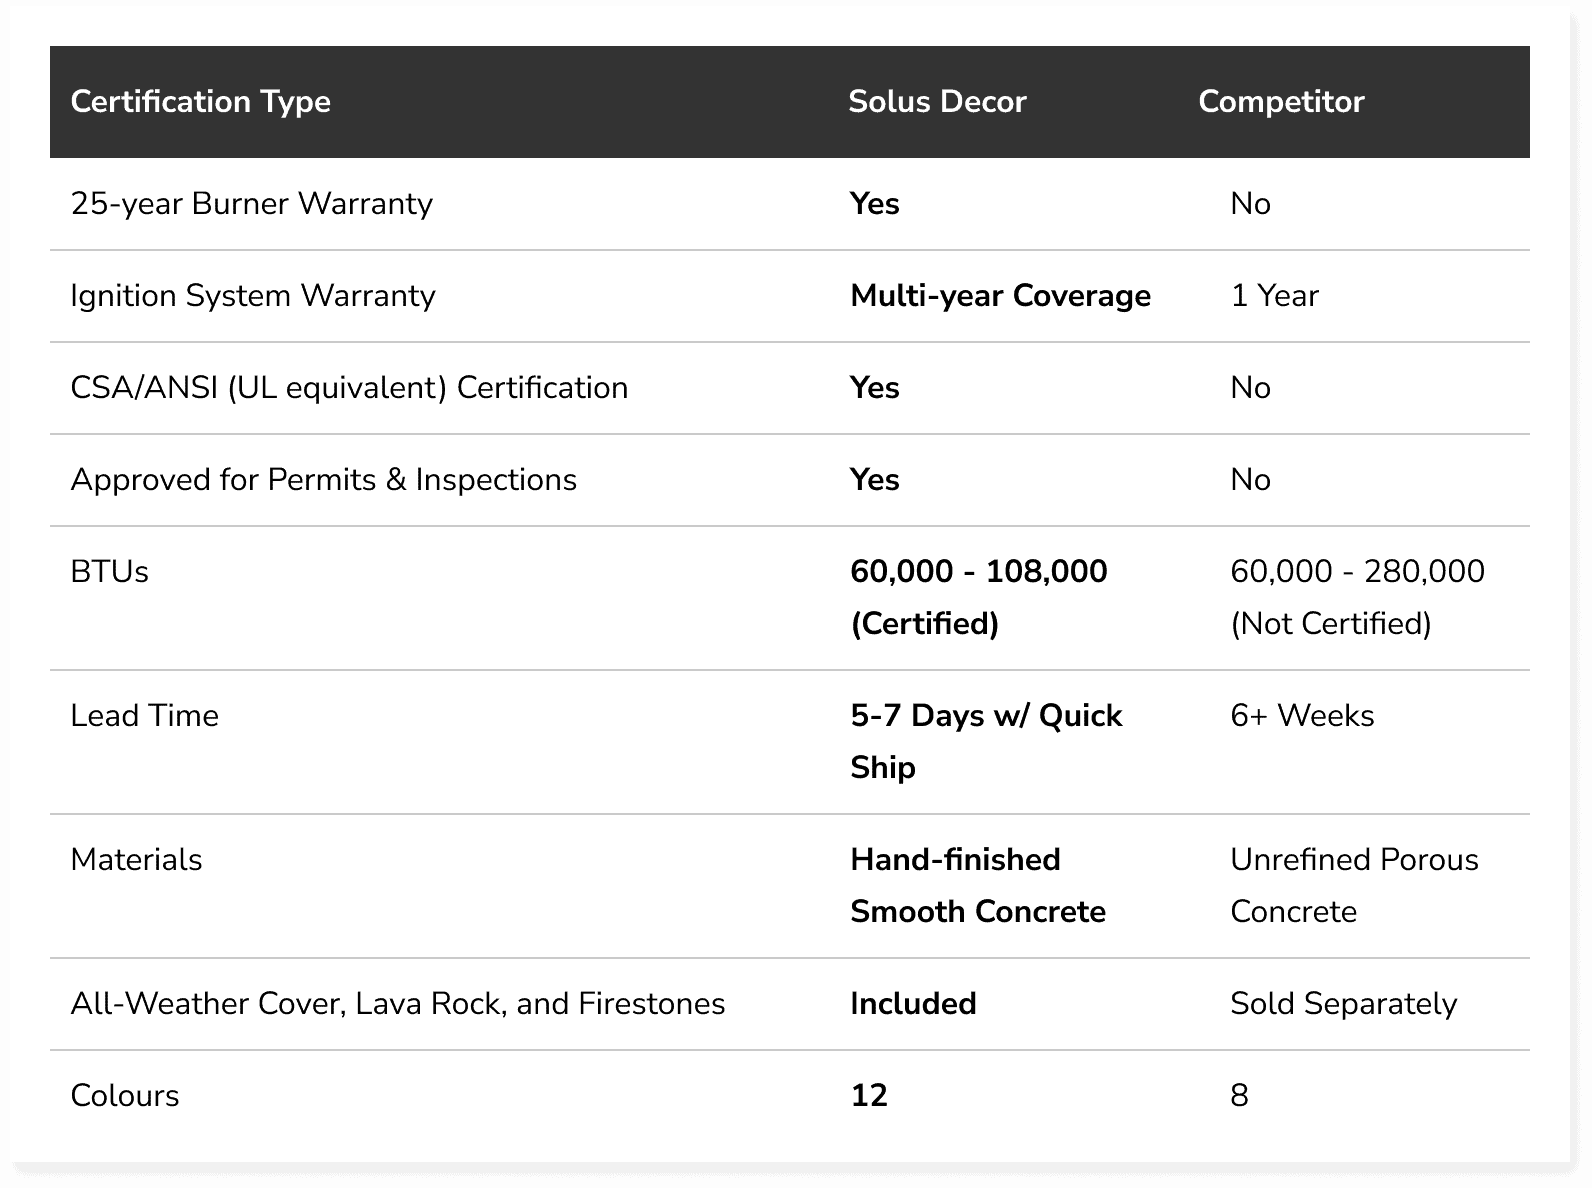The width and height of the screenshot is (1592, 1188).
Task: Click 60,000 - 108,000 (Certified) value
Action: click(x=978, y=597)
